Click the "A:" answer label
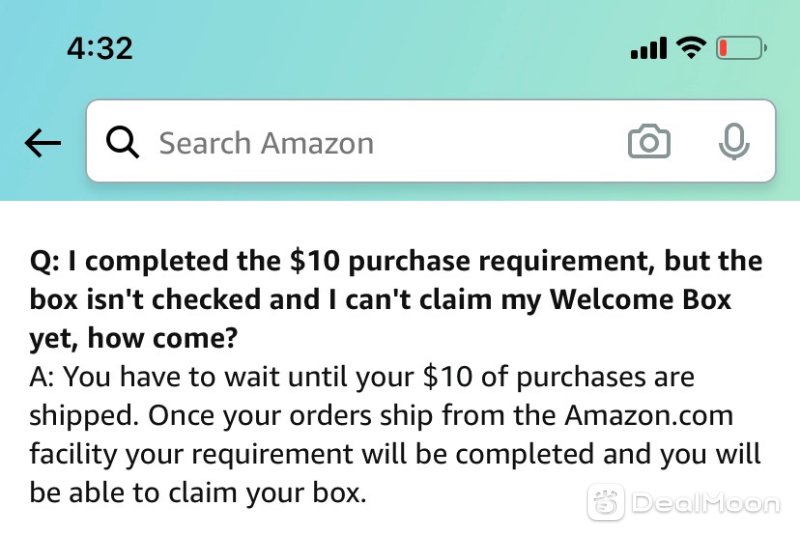Viewport: 800px width, 535px height. pos(43,377)
